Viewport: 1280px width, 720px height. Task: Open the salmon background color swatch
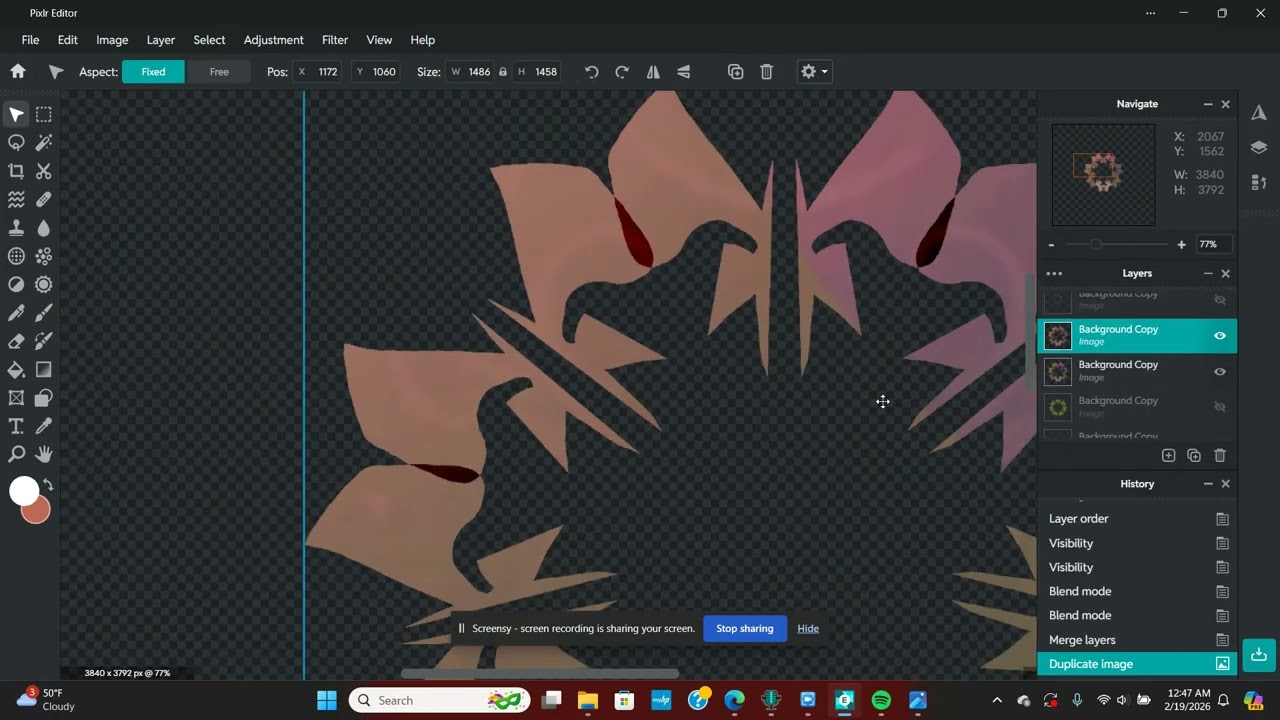(39, 513)
